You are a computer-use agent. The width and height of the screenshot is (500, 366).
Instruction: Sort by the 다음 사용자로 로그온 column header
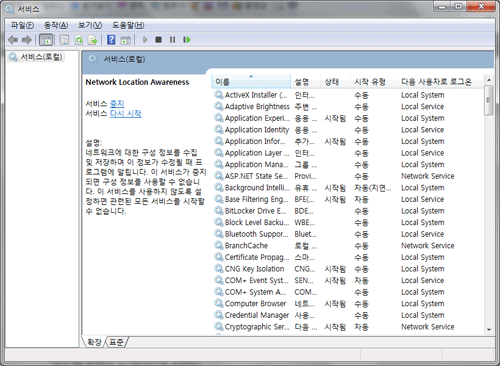[x=440, y=82]
